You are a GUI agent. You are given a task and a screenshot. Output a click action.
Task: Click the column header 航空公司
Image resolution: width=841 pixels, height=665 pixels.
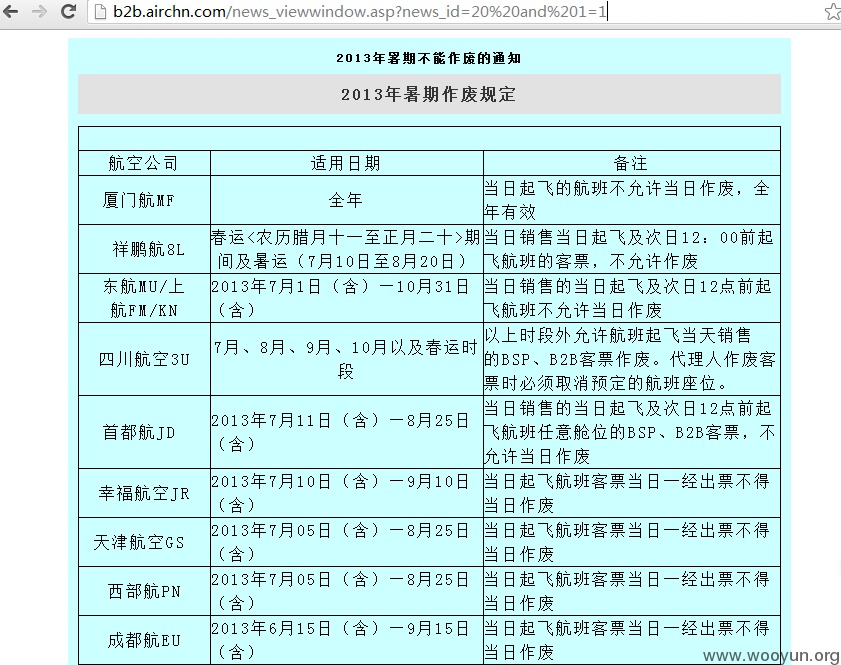(144, 163)
